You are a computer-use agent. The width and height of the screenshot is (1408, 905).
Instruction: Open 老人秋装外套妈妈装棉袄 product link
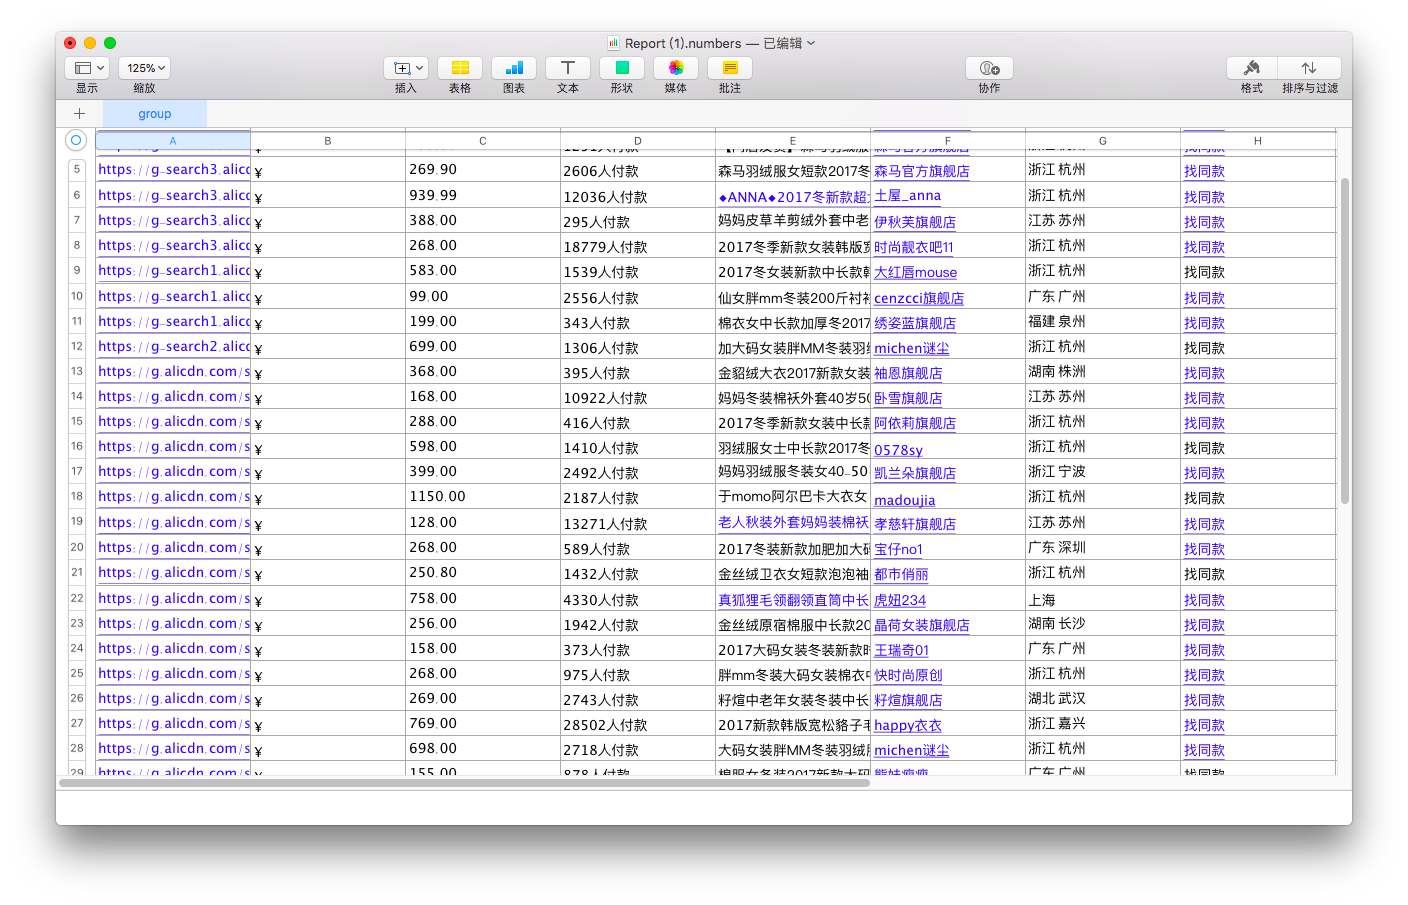pos(793,522)
